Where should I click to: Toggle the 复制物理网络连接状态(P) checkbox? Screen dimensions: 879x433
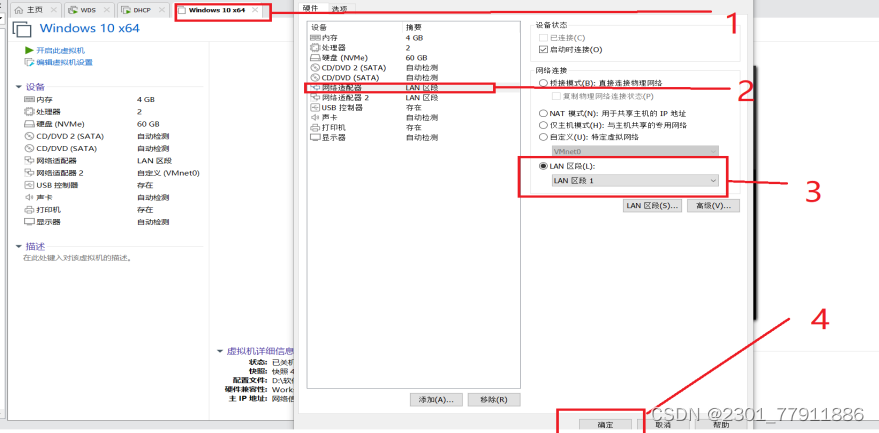tap(556, 96)
